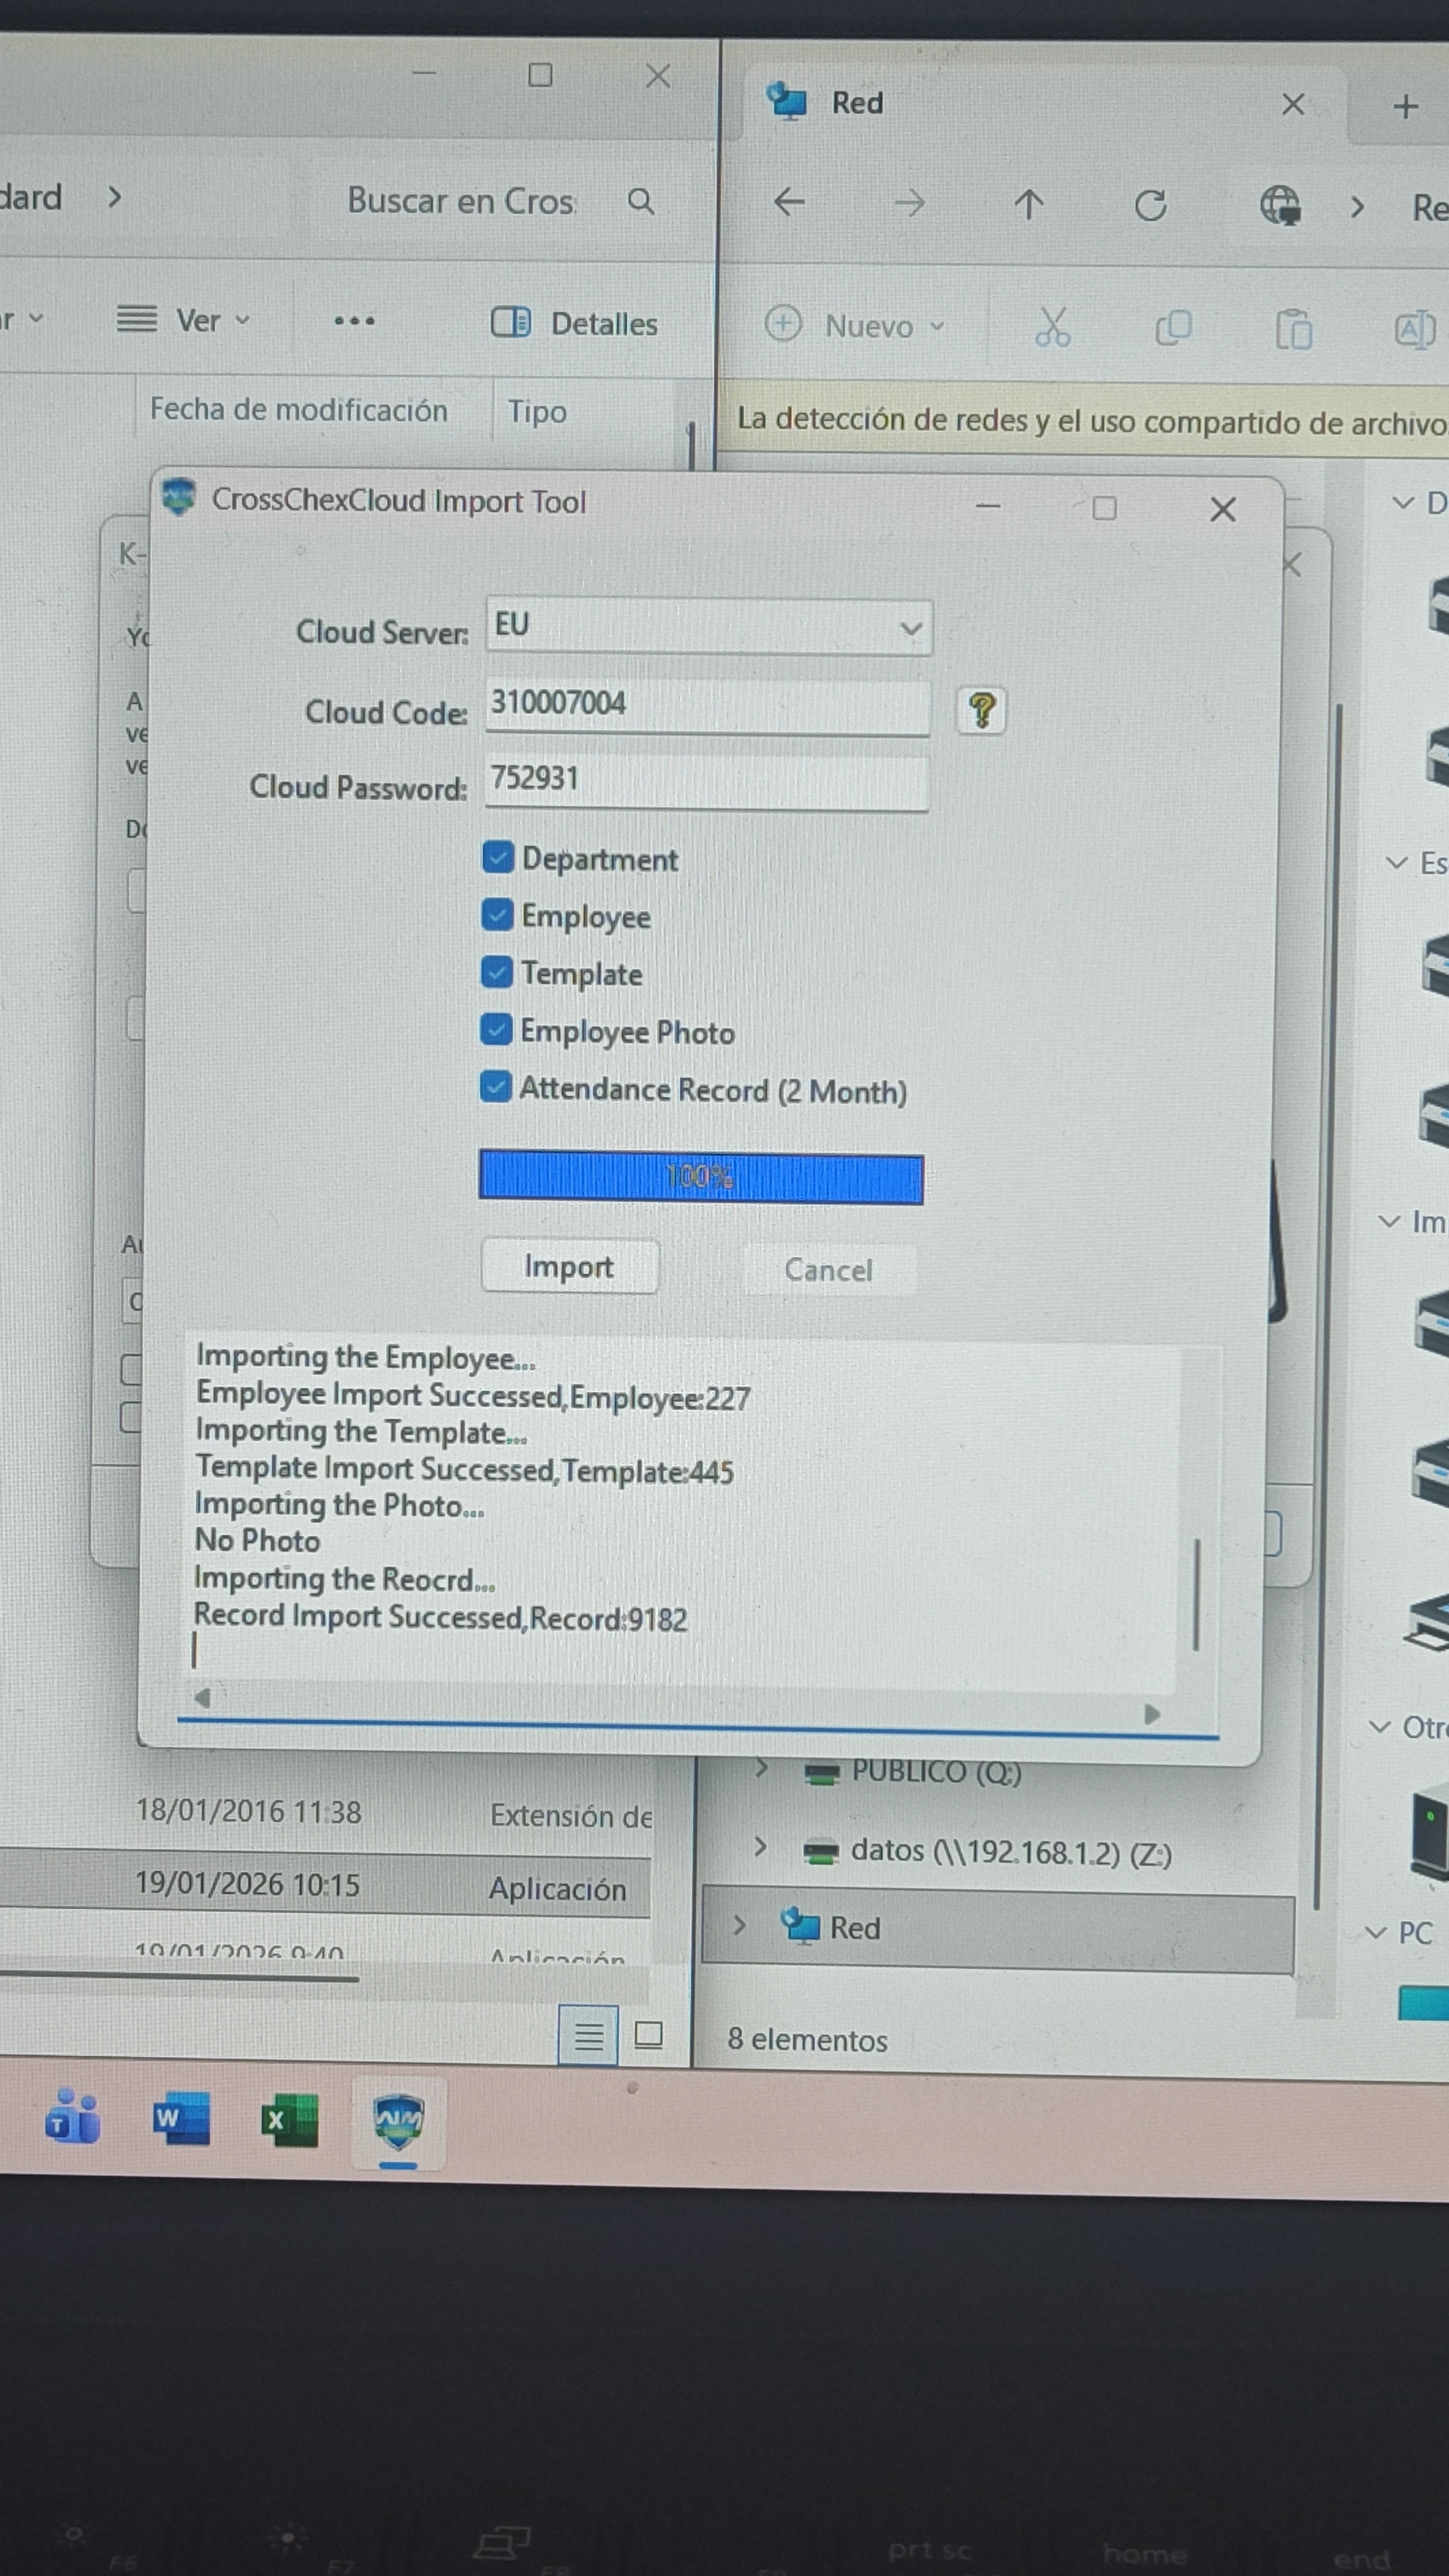This screenshot has width=1449, height=2576.
Task: Click the magnifier search icon in left Explorer
Action: [x=641, y=202]
